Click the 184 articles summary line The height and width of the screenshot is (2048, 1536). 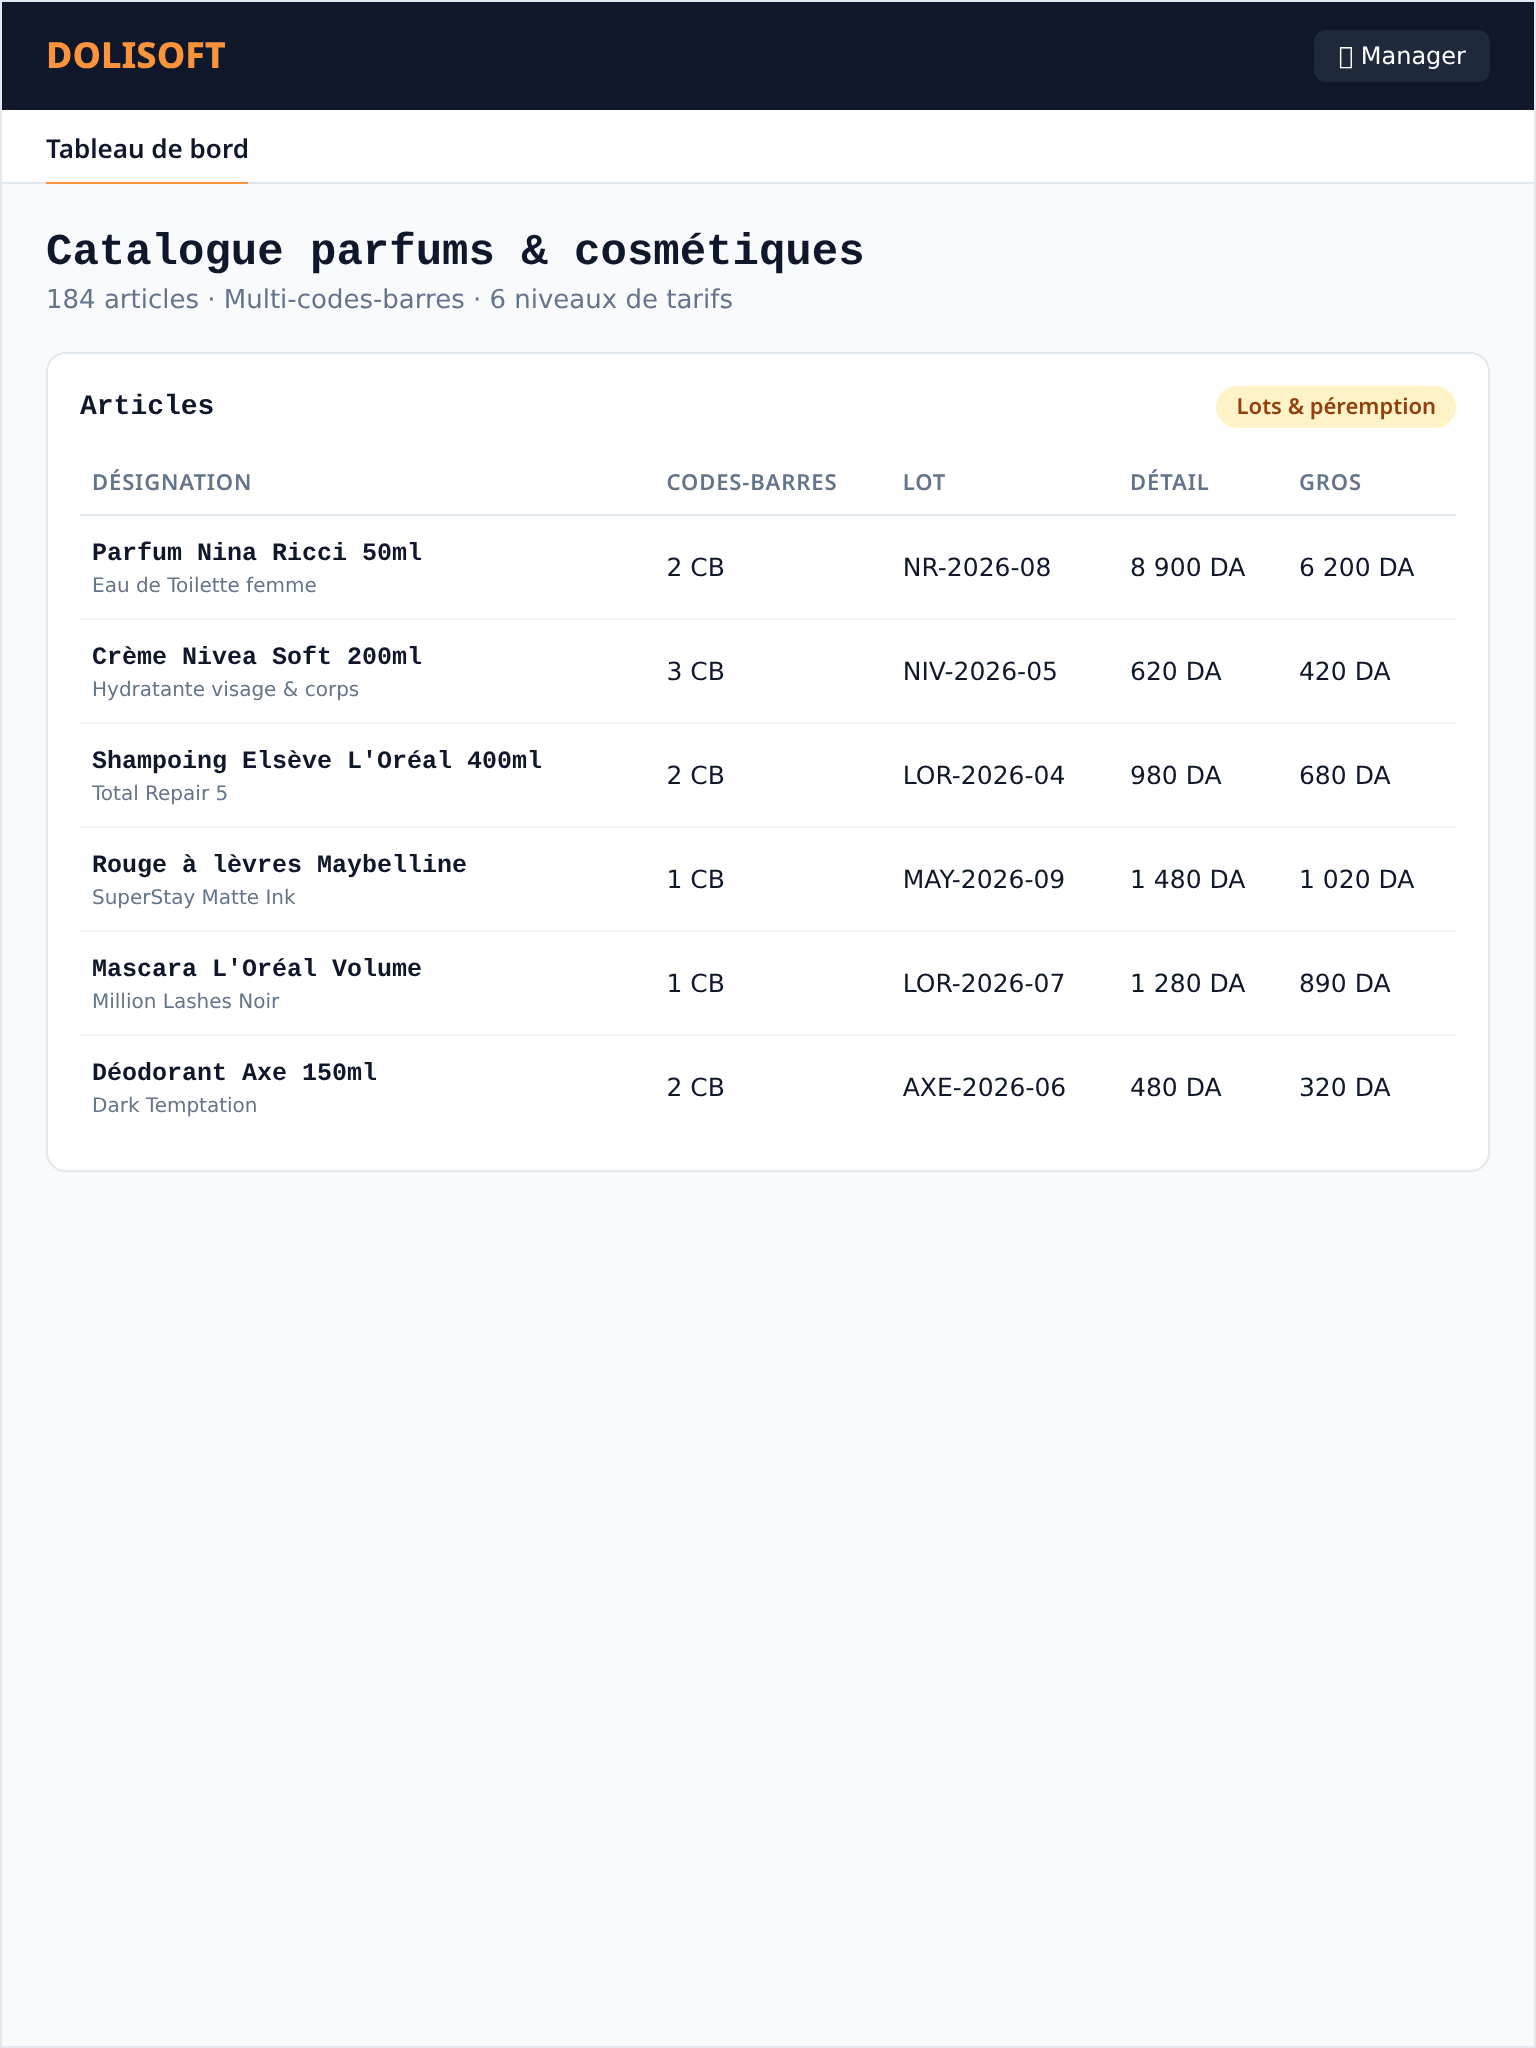[389, 300]
